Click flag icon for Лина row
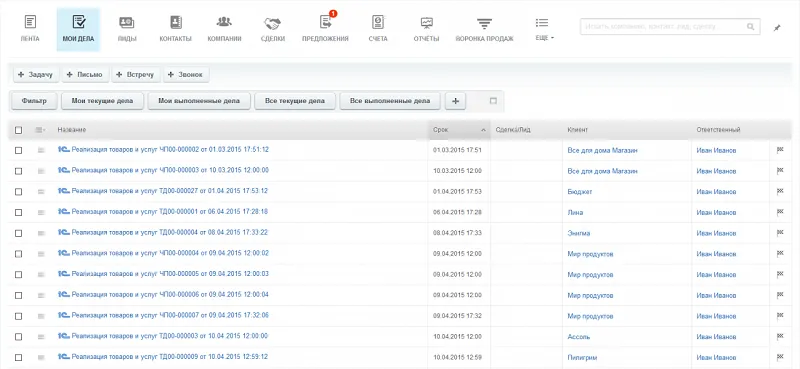This screenshot has height=369, width=800. pyautogui.click(x=779, y=212)
